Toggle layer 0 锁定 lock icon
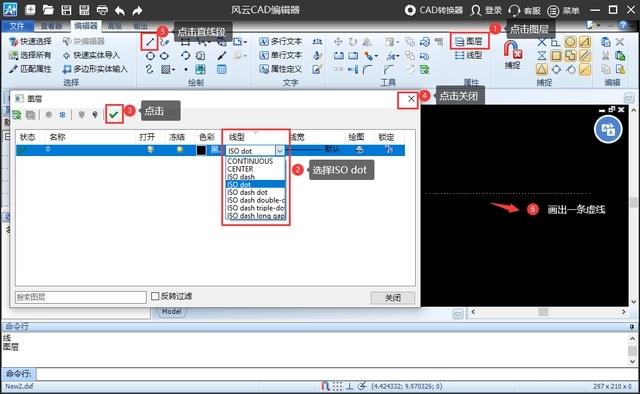 [x=389, y=150]
